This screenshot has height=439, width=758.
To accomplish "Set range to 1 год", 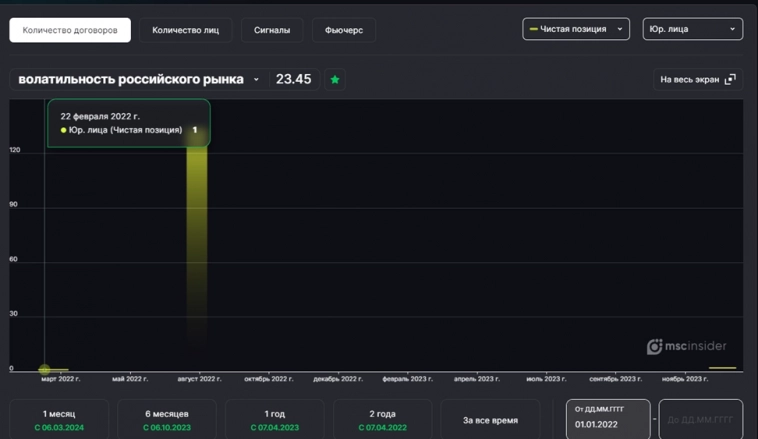I will [x=274, y=420].
